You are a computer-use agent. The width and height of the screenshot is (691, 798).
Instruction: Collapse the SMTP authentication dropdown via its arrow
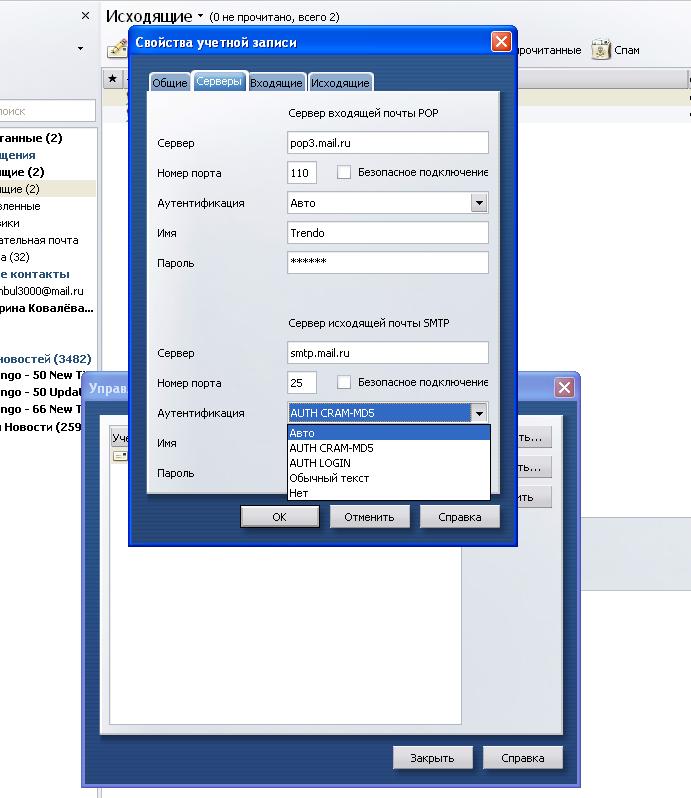coord(479,413)
